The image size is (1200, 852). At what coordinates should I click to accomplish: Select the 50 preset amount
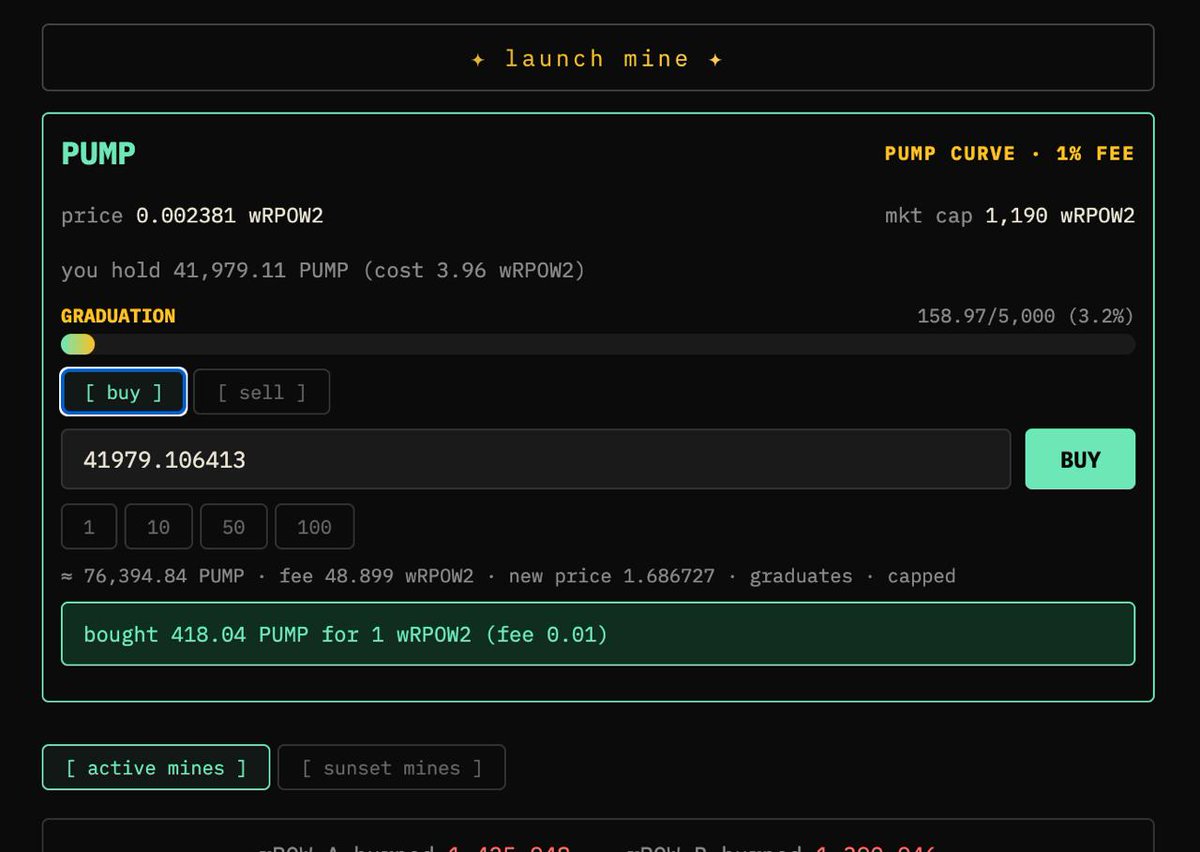[234, 527]
